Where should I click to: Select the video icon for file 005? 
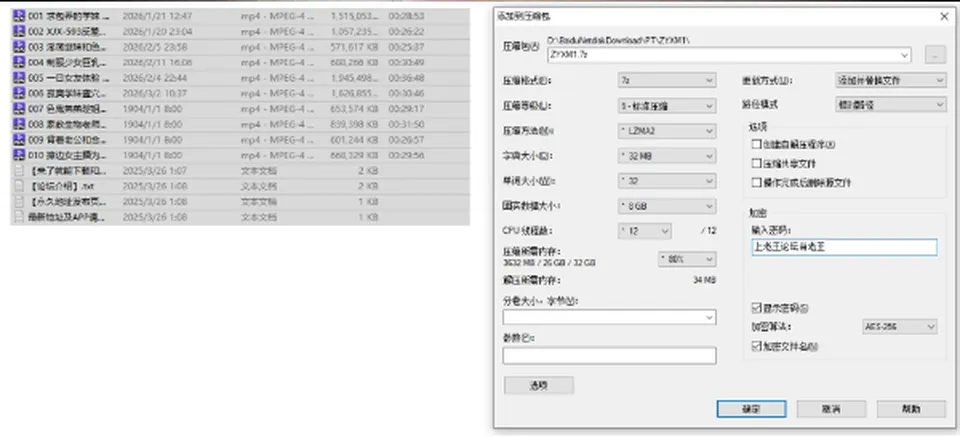click(x=19, y=78)
